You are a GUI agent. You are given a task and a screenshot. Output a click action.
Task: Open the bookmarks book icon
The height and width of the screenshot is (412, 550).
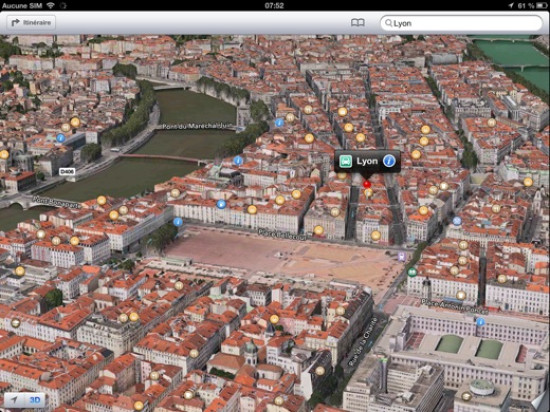(x=357, y=23)
